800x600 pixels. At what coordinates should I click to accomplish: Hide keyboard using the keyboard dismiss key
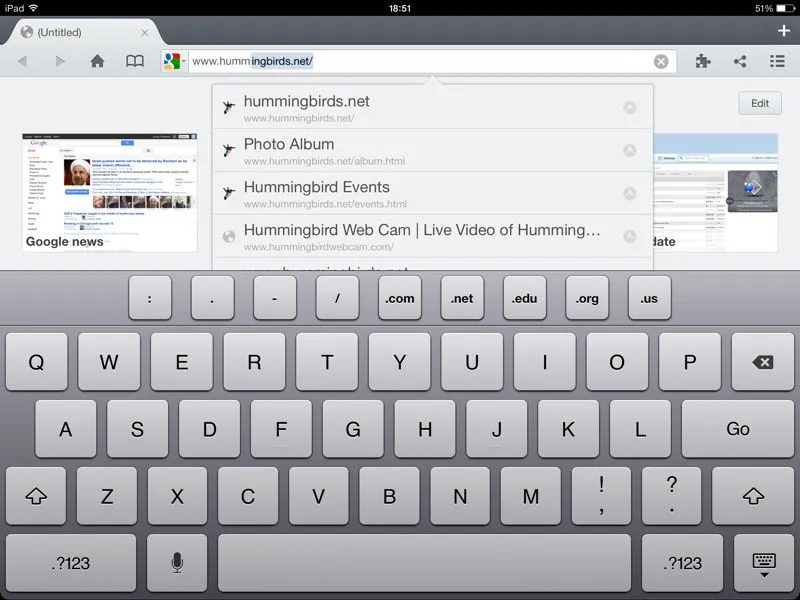[x=764, y=563]
